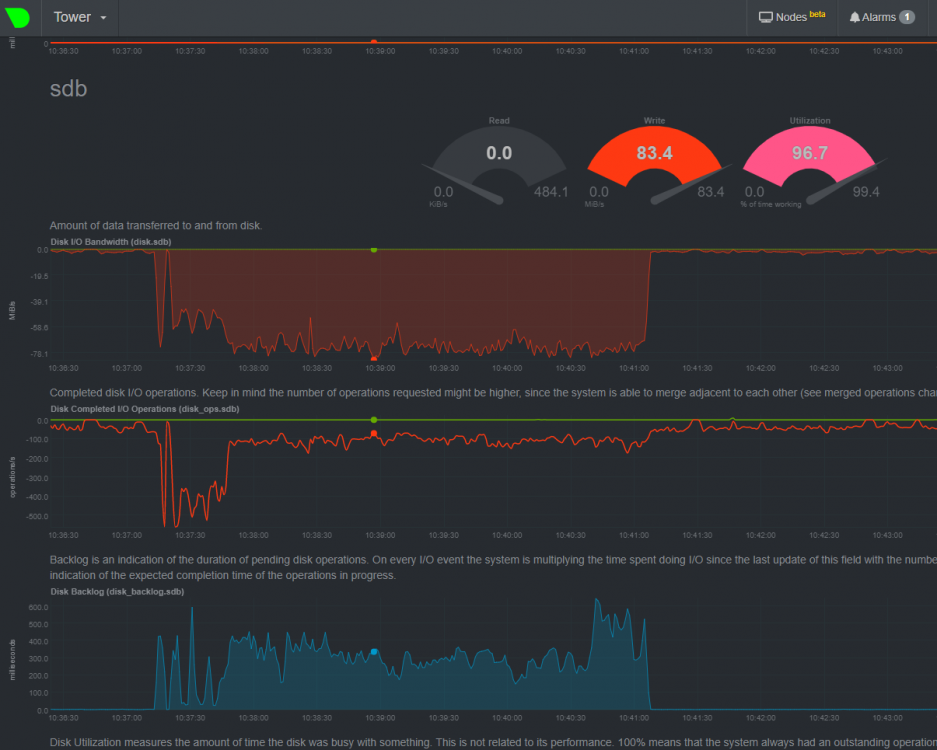Click the Nodes monitor icon

[765, 17]
